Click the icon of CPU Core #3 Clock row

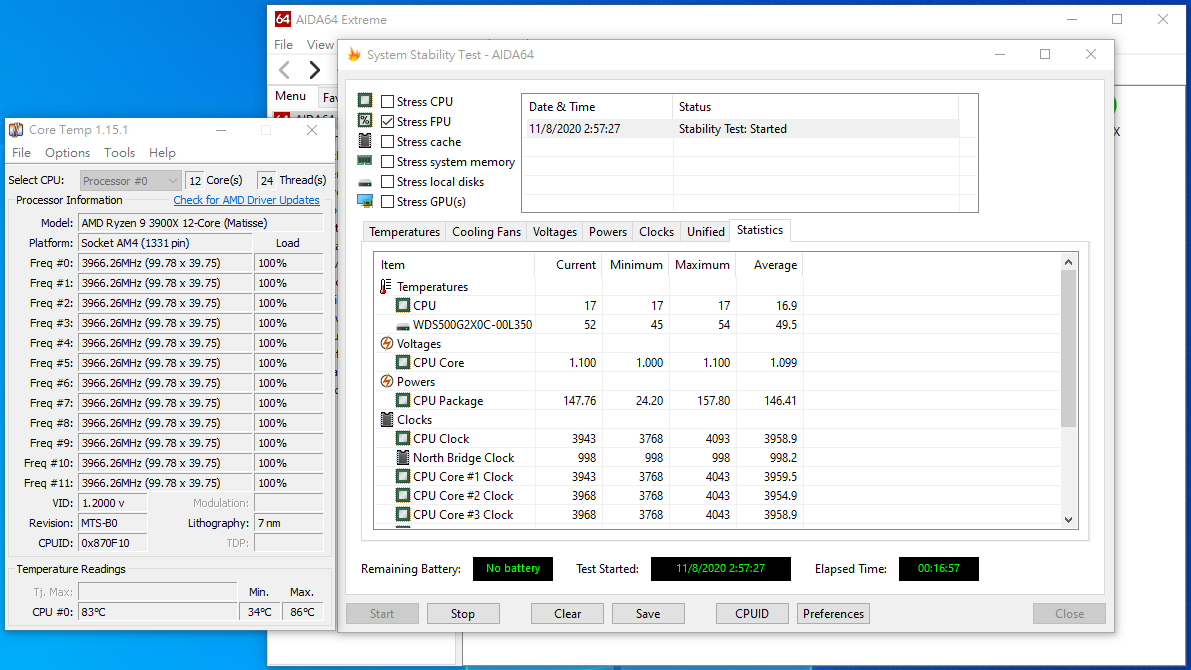click(403, 514)
